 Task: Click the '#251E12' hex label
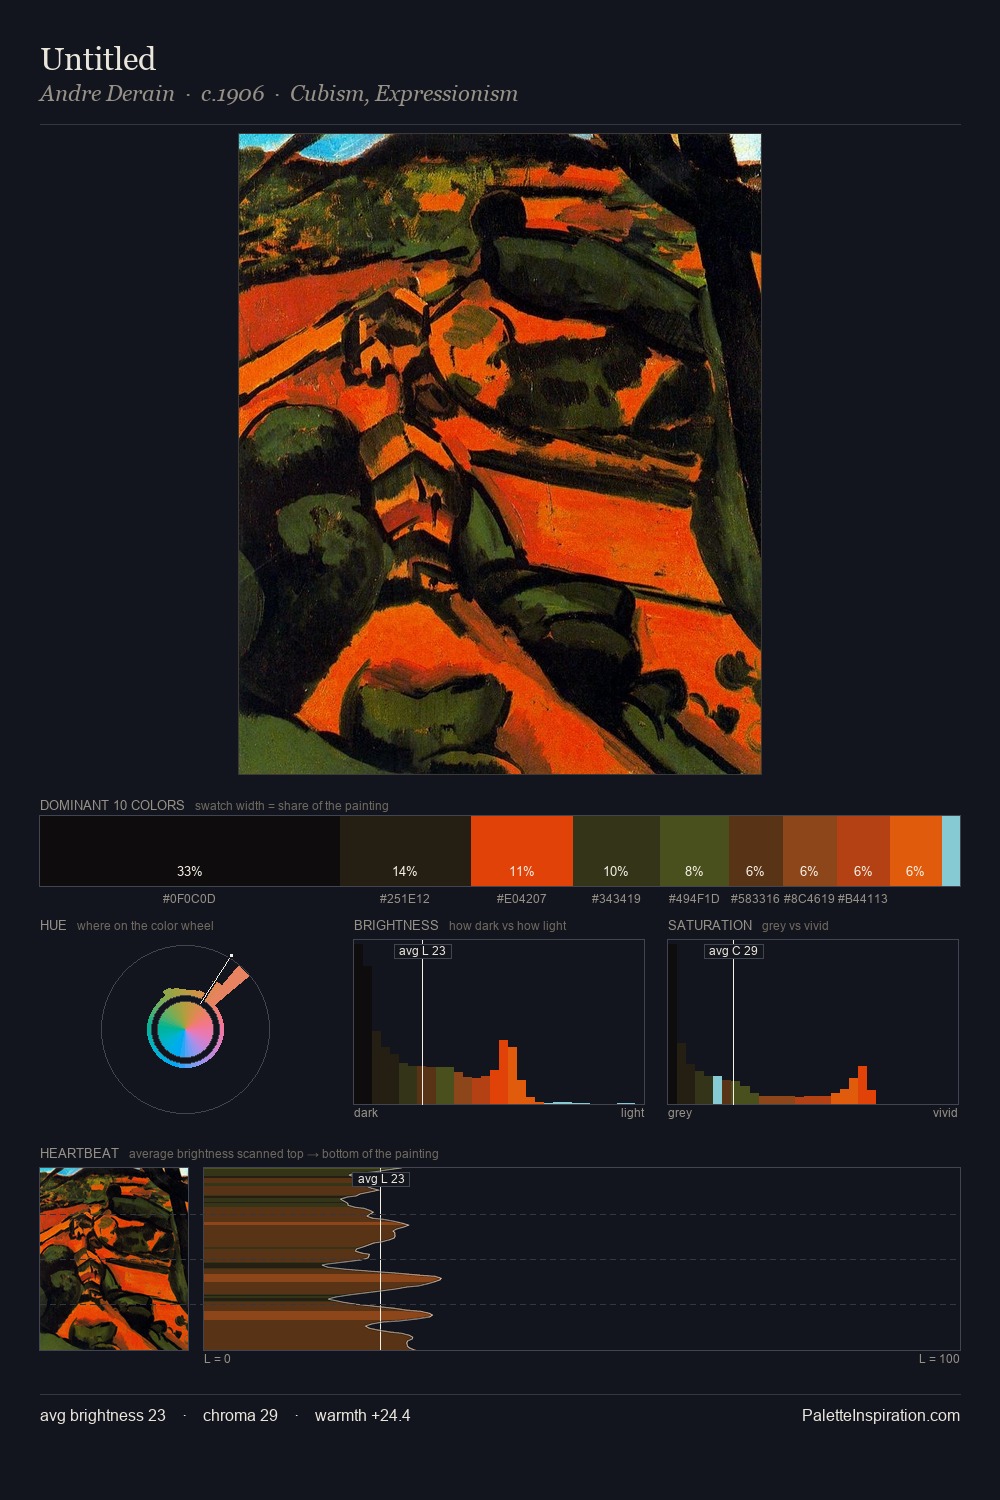click(405, 899)
